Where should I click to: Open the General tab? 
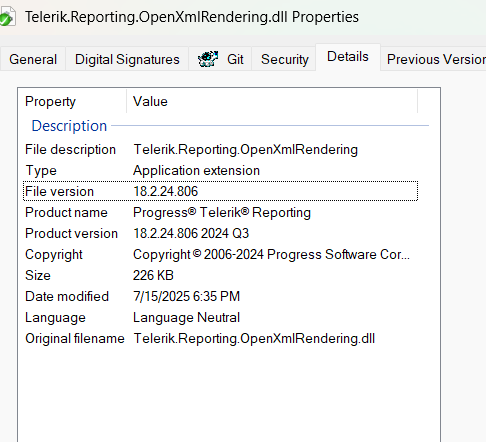(33, 59)
